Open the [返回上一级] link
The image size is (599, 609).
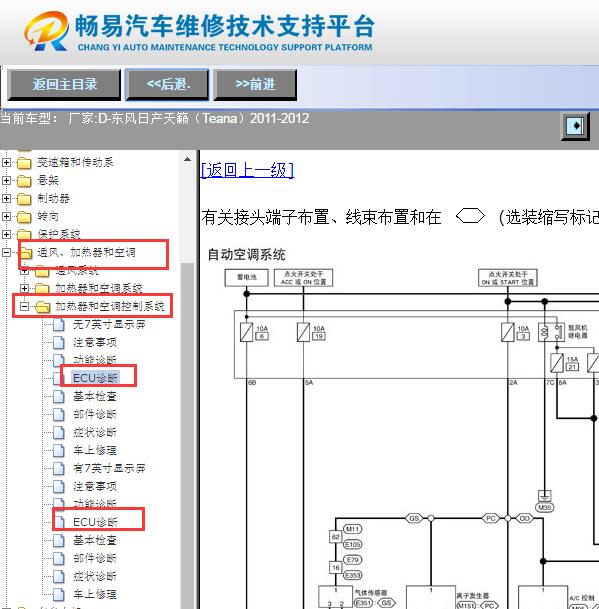coord(247,170)
